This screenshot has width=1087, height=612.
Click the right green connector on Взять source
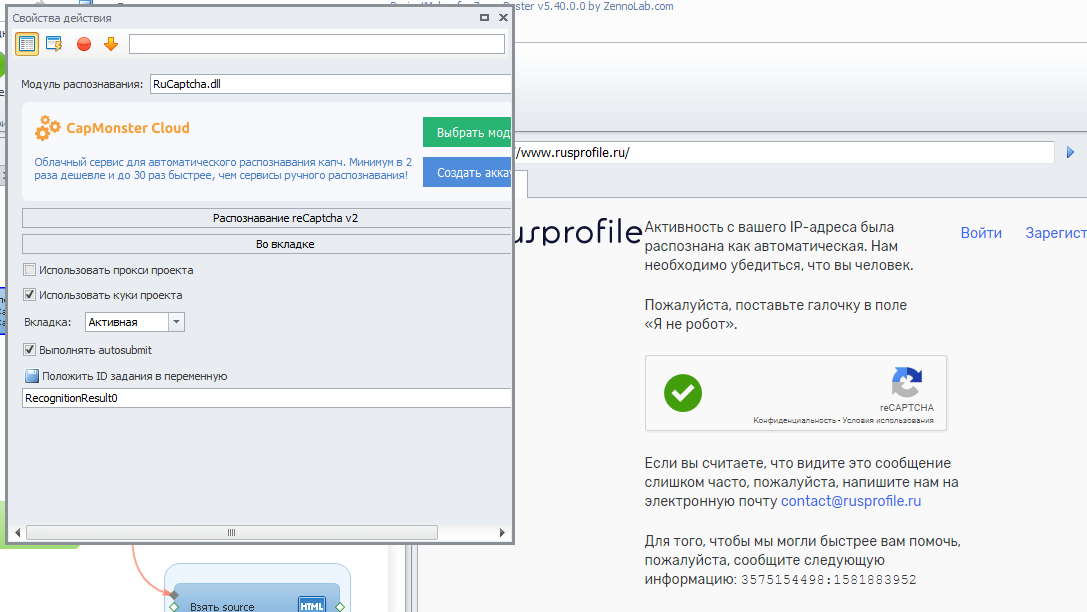[x=340, y=607]
